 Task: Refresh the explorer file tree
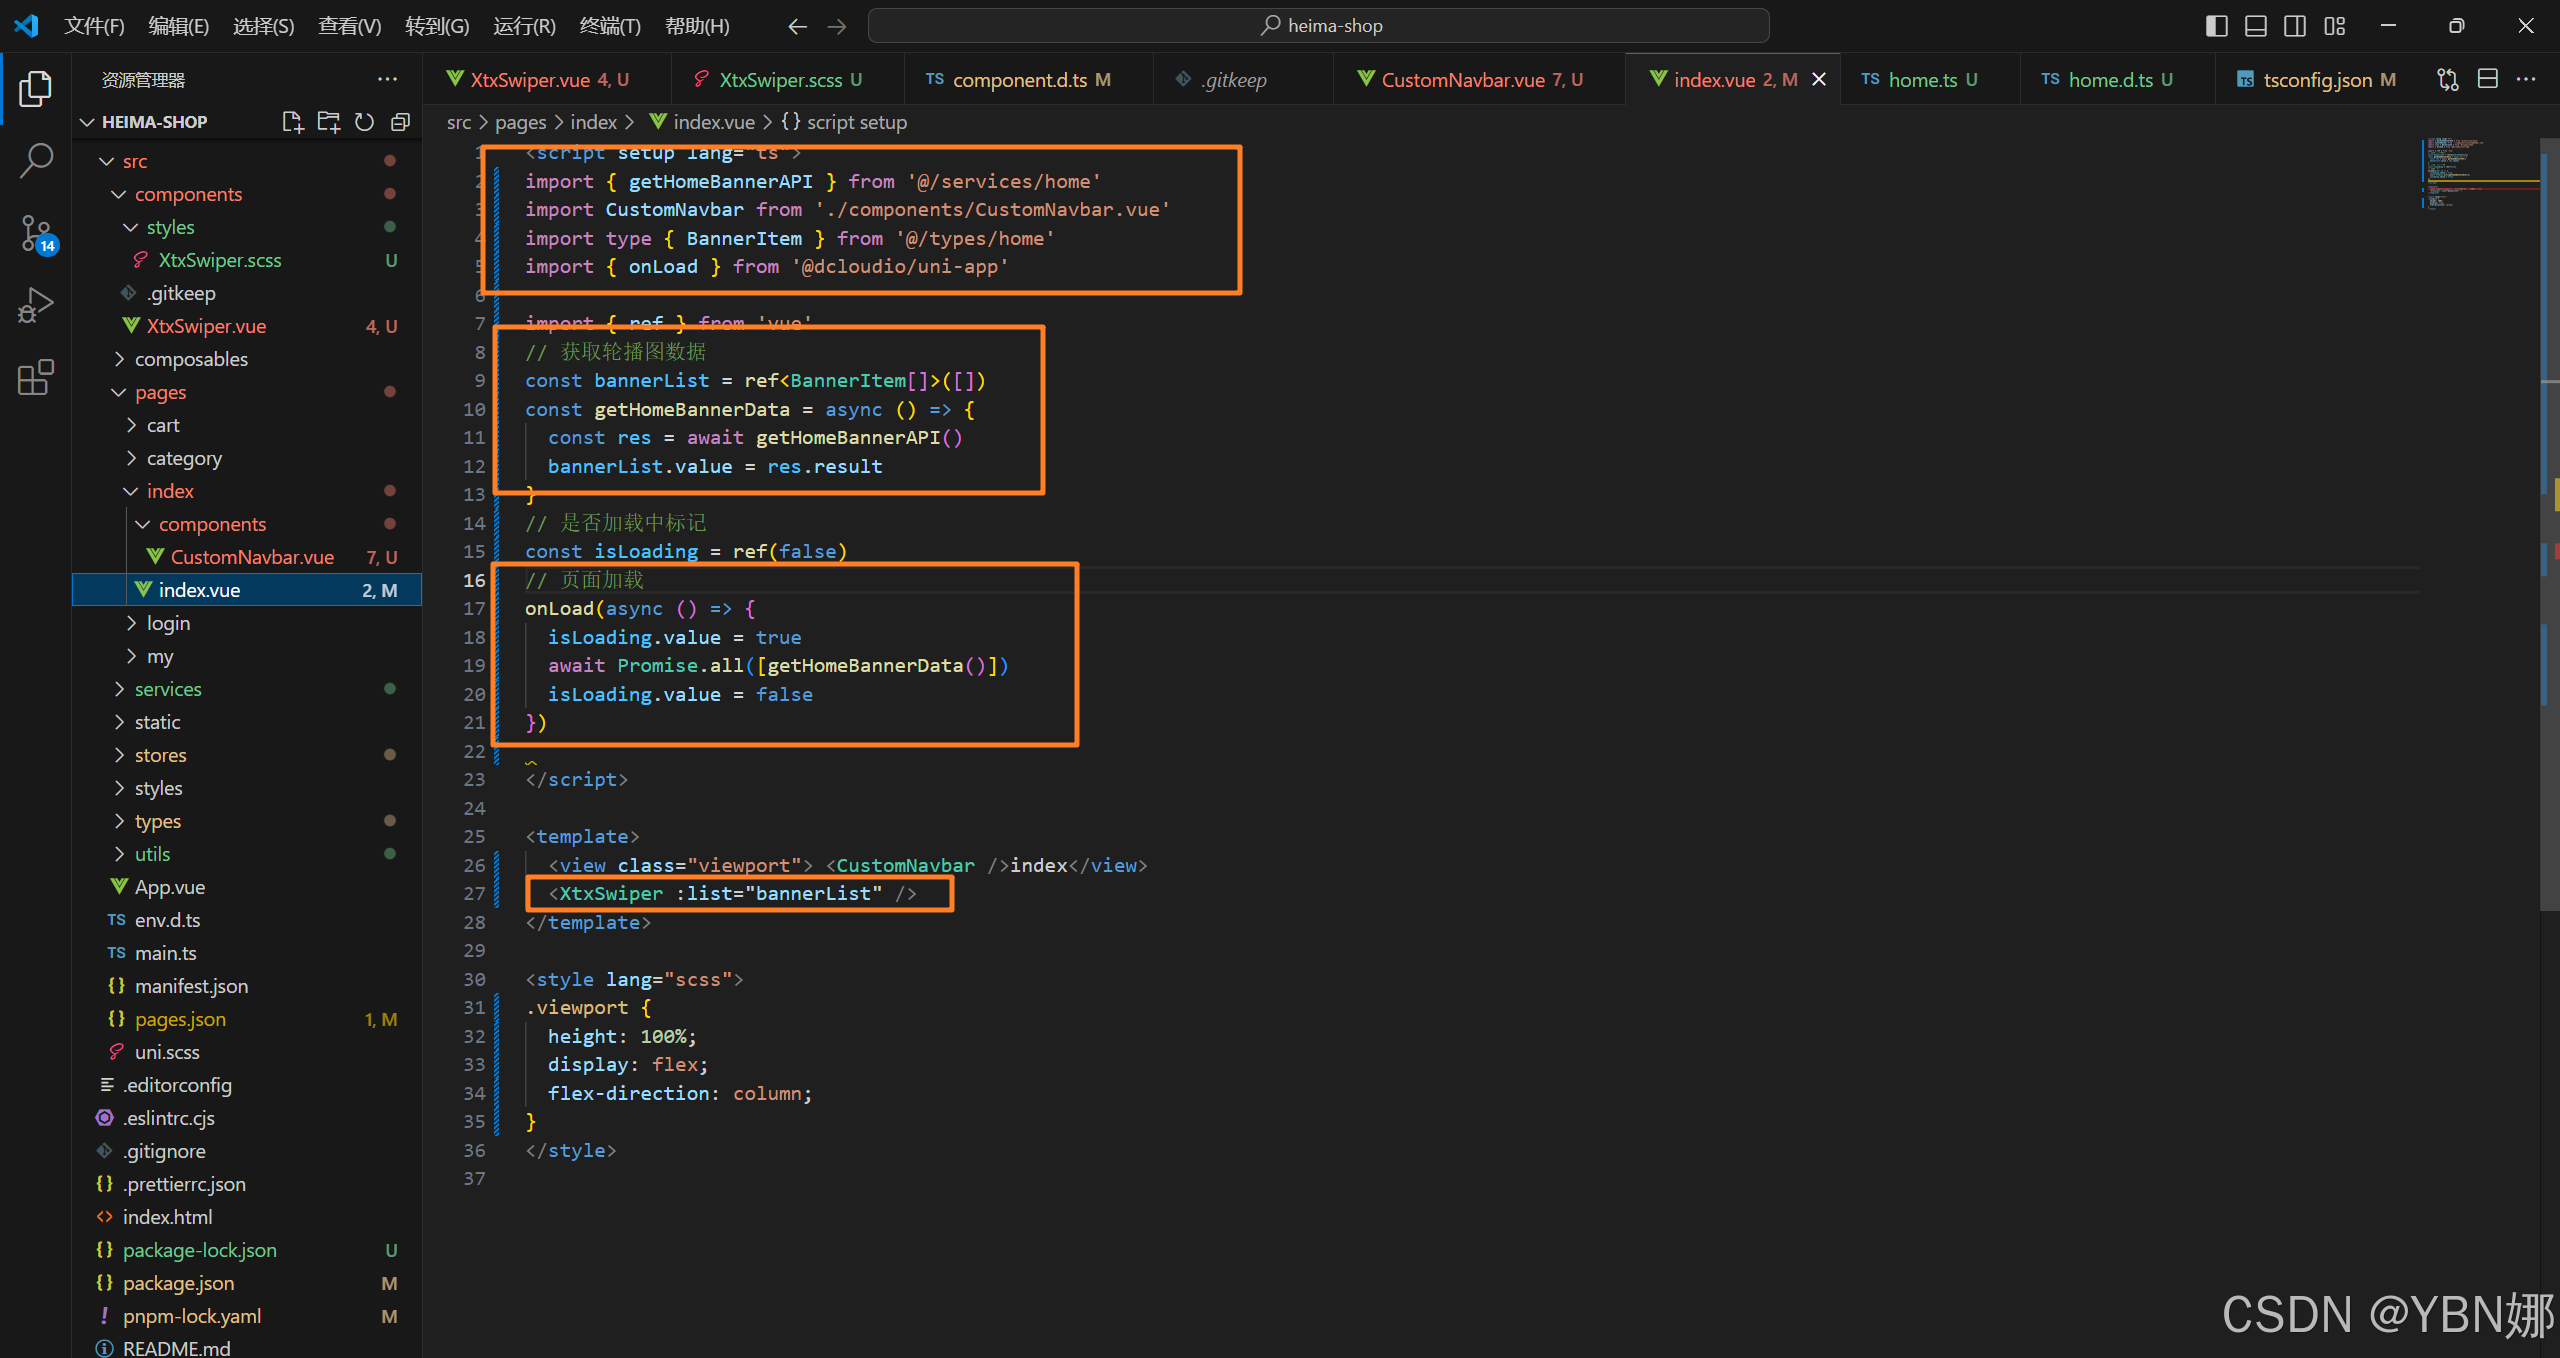tap(364, 122)
